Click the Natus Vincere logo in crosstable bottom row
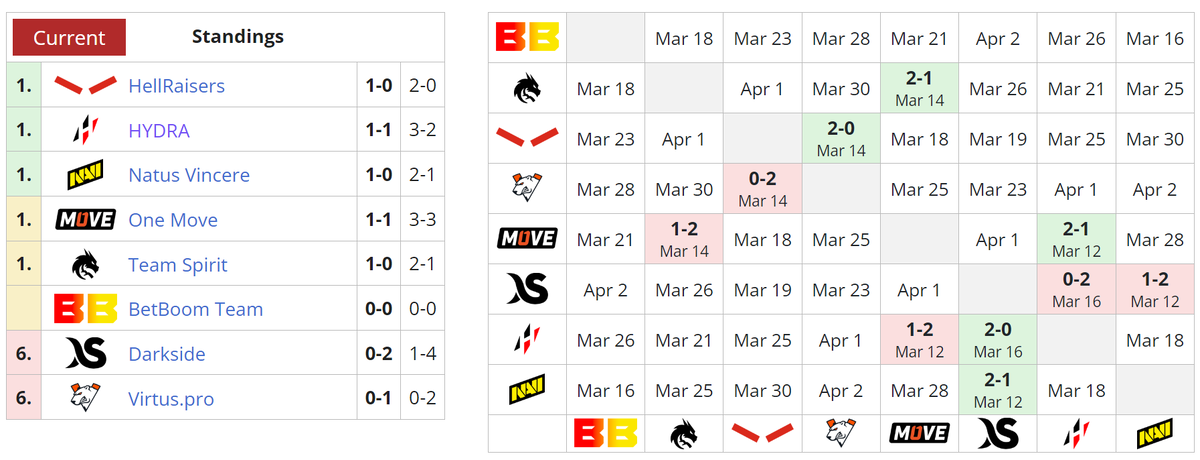This screenshot has width=1200, height=460. 1155,433
